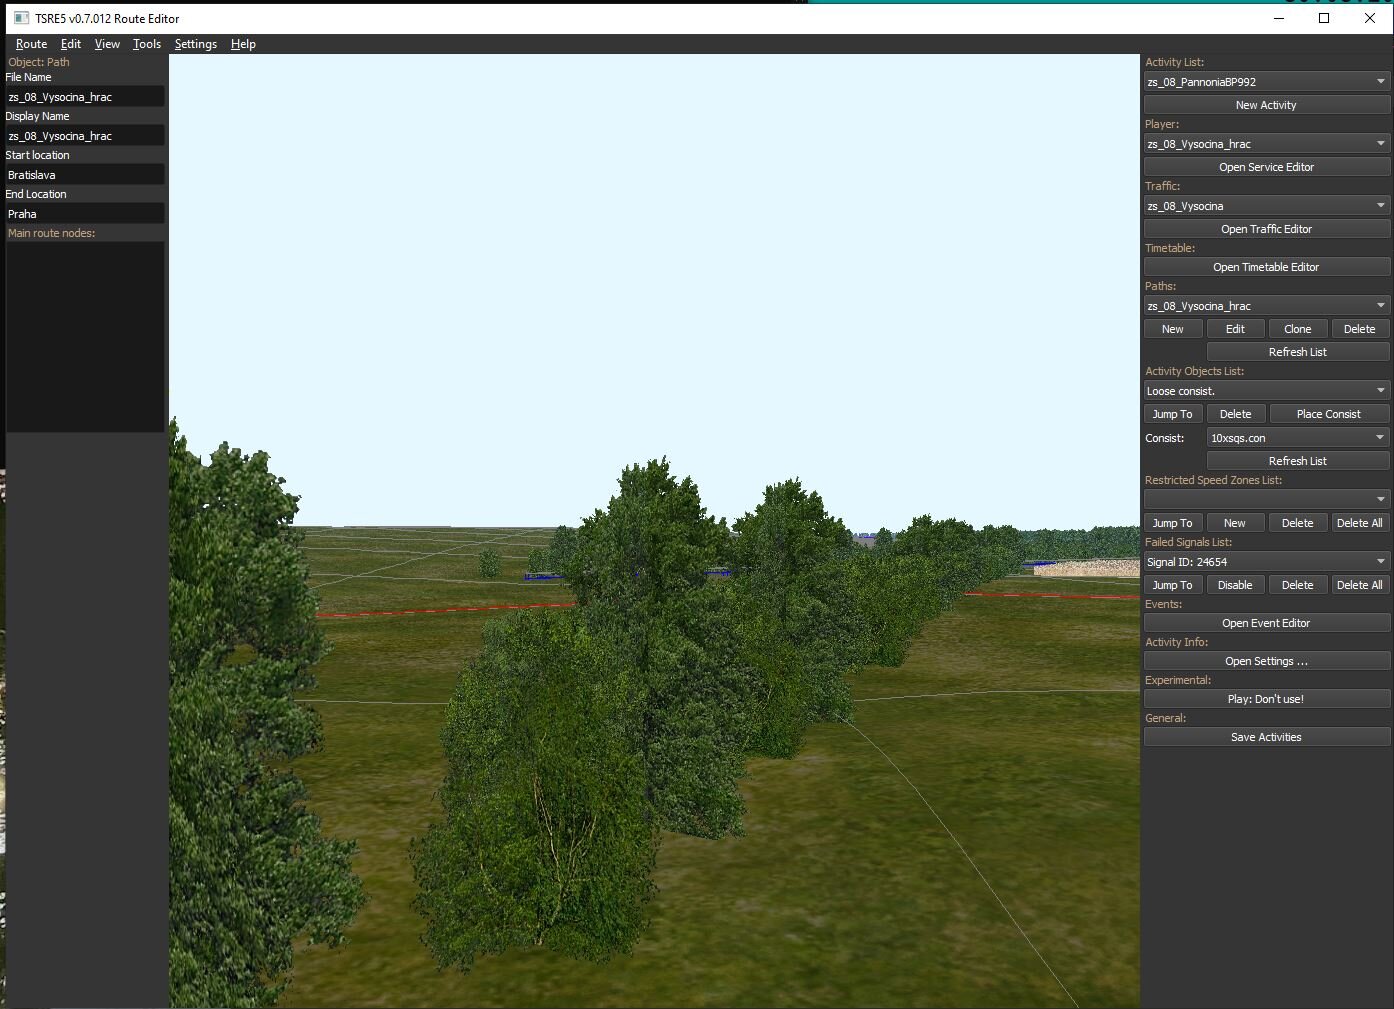Click the New Activity button
The image size is (1394, 1009).
[1266, 105]
